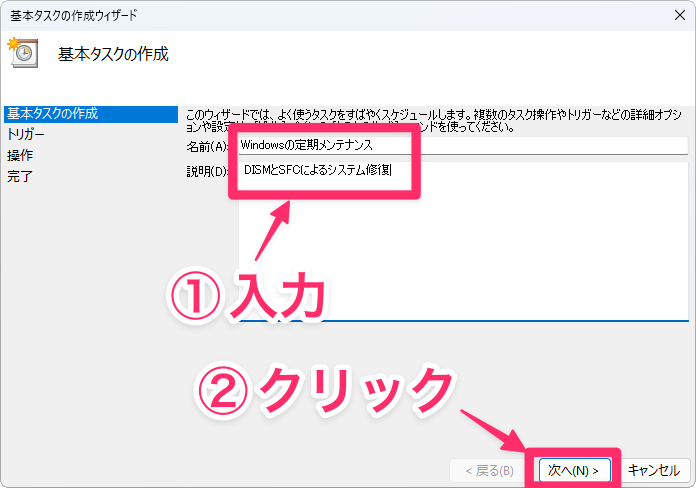Click the 説明(D): label
Screen dimensions: 696x488
[x=208, y=172]
